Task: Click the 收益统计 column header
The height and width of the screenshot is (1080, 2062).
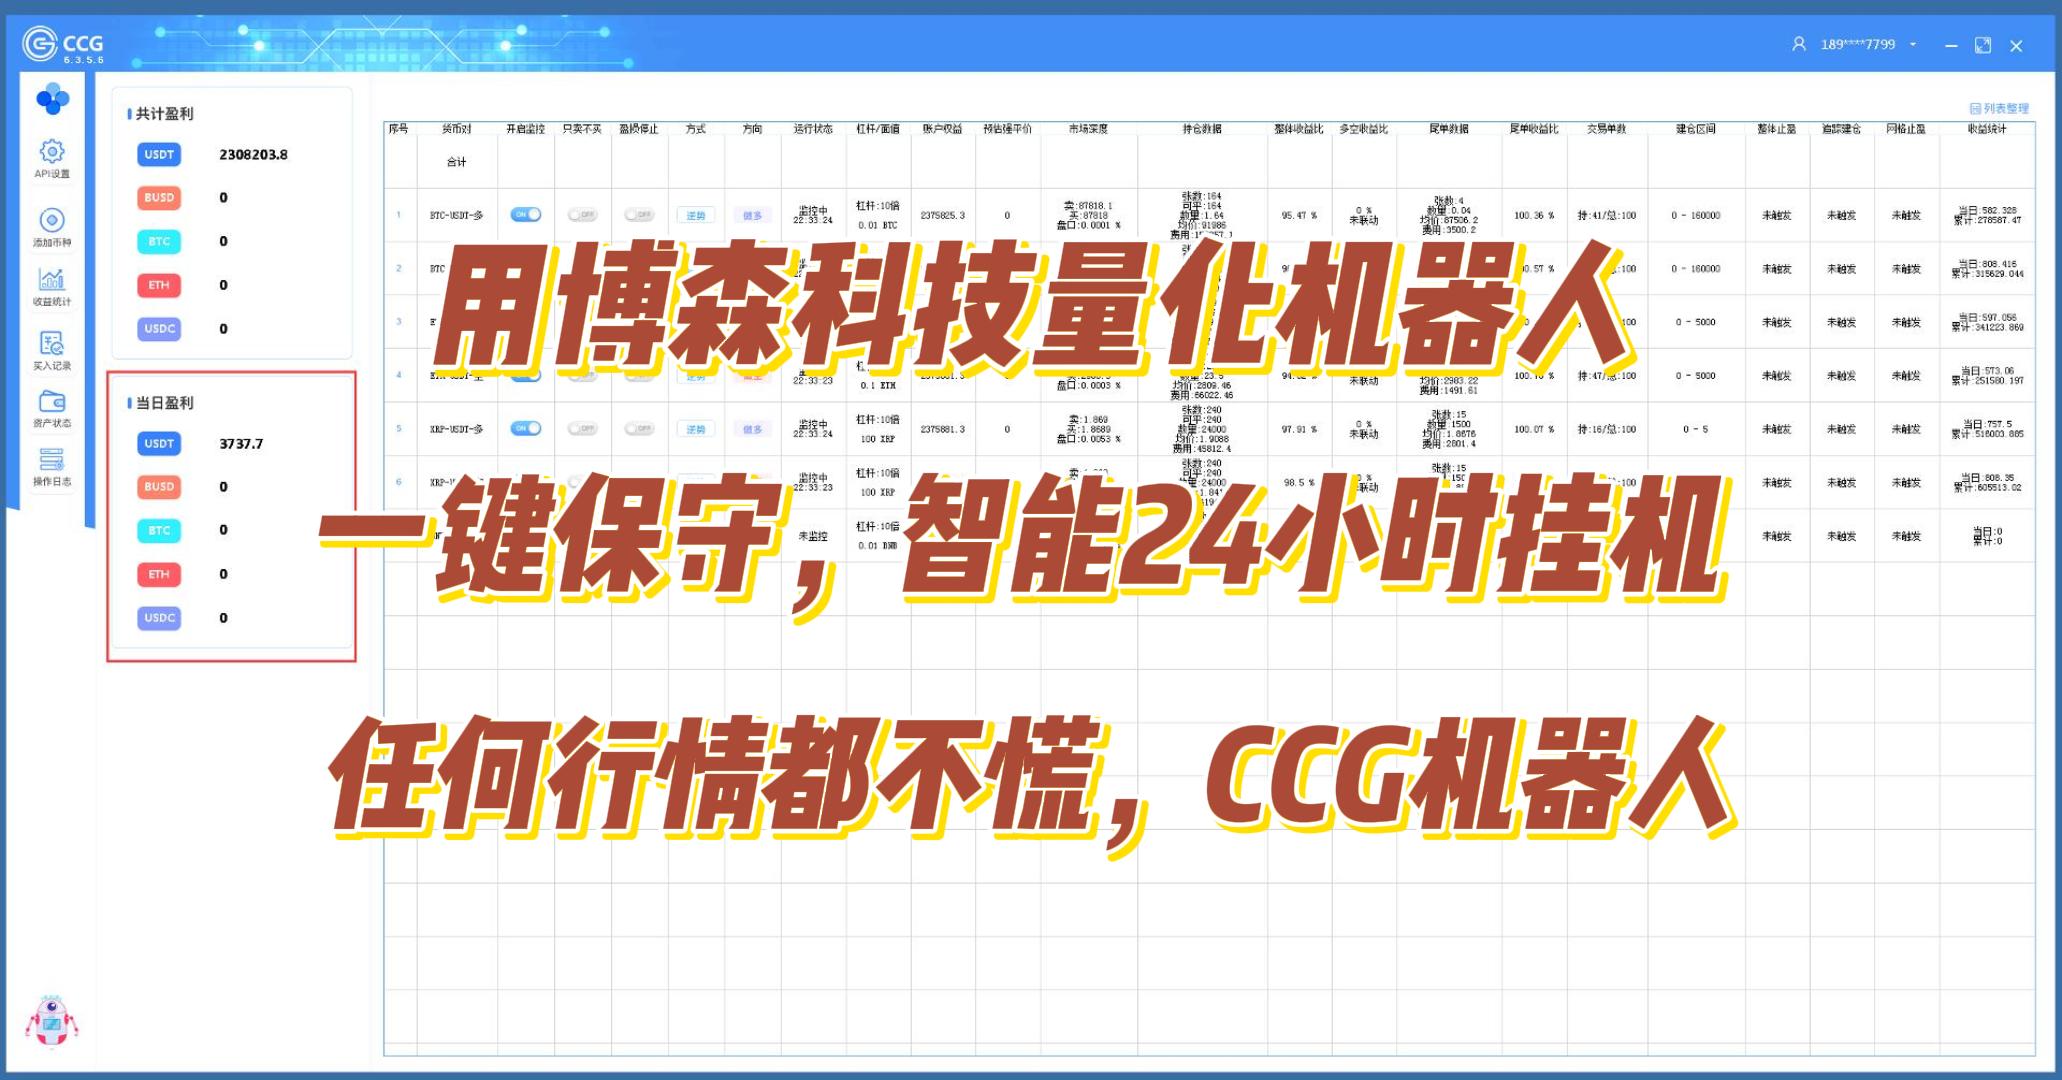Action: (x=1987, y=129)
